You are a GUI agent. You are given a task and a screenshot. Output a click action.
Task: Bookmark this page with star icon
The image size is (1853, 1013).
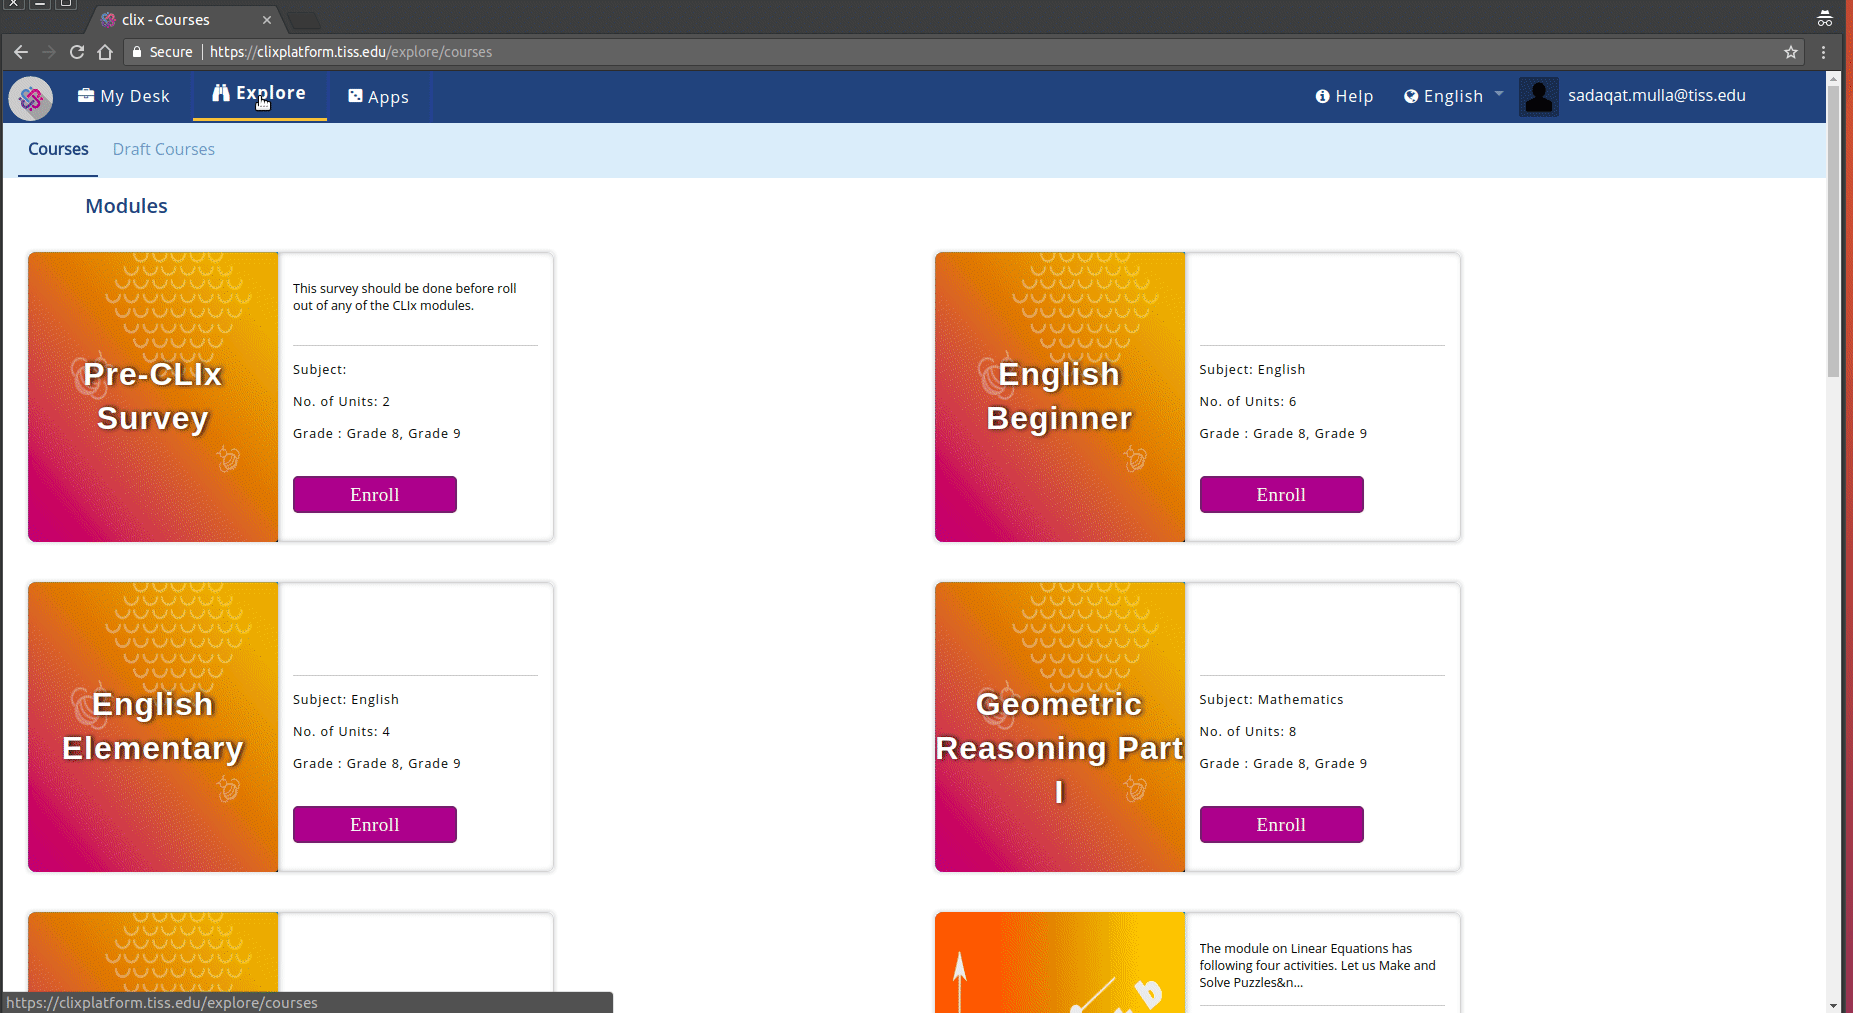(1790, 52)
